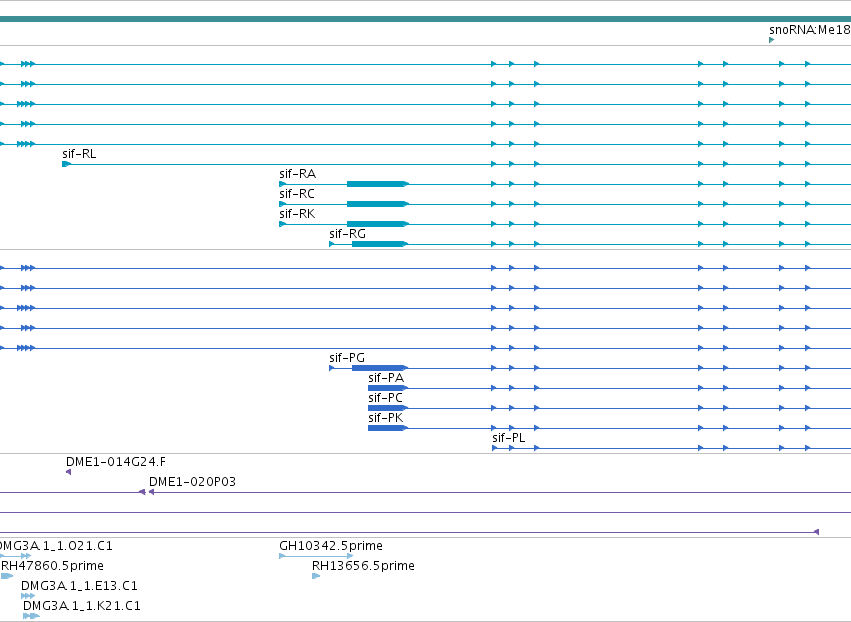Click the sif-PK coding exon block
This screenshot has width=851, height=622.
pyautogui.click(x=387, y=428)
